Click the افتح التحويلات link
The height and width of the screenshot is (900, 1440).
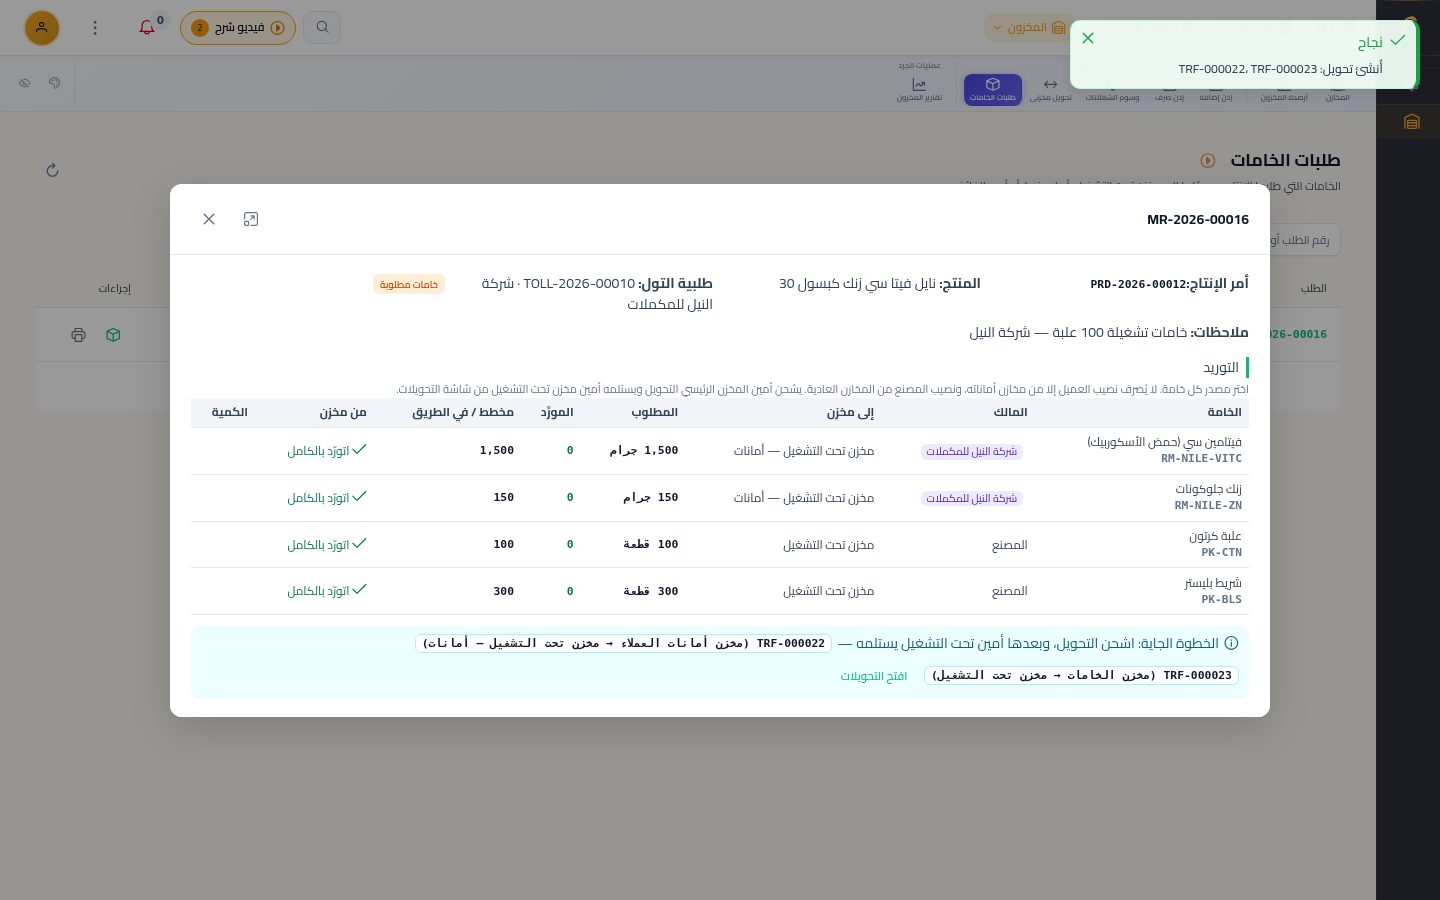[874, 676]
